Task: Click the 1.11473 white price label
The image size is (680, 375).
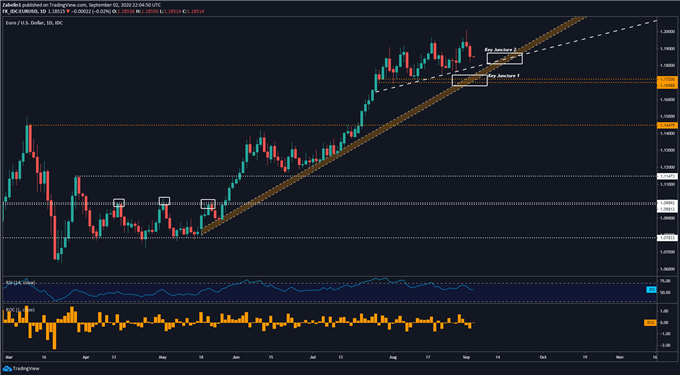Action: point(667,176)
